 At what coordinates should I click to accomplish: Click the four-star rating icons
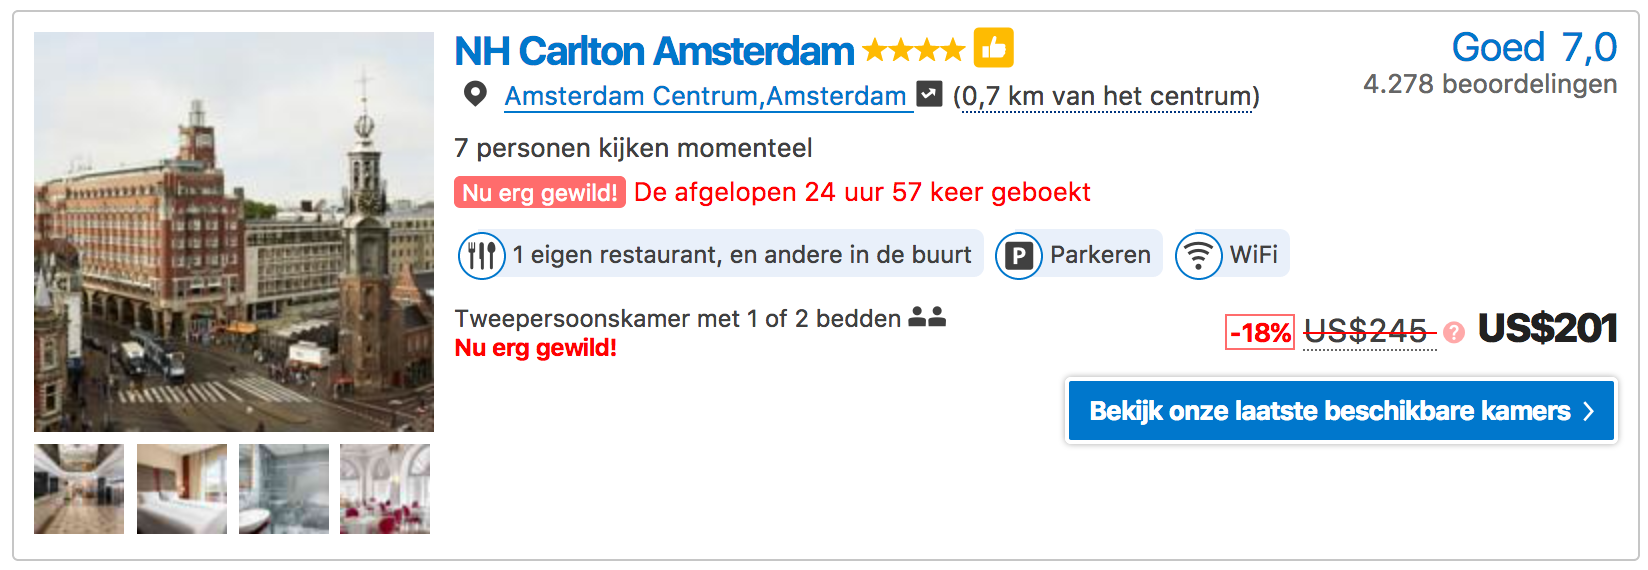[913, 50]
